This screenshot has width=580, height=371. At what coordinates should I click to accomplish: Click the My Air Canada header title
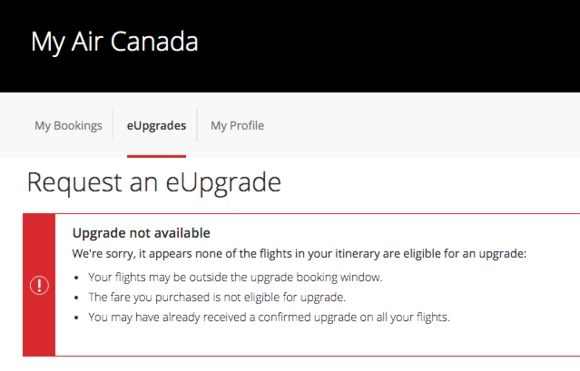point(115,42)
